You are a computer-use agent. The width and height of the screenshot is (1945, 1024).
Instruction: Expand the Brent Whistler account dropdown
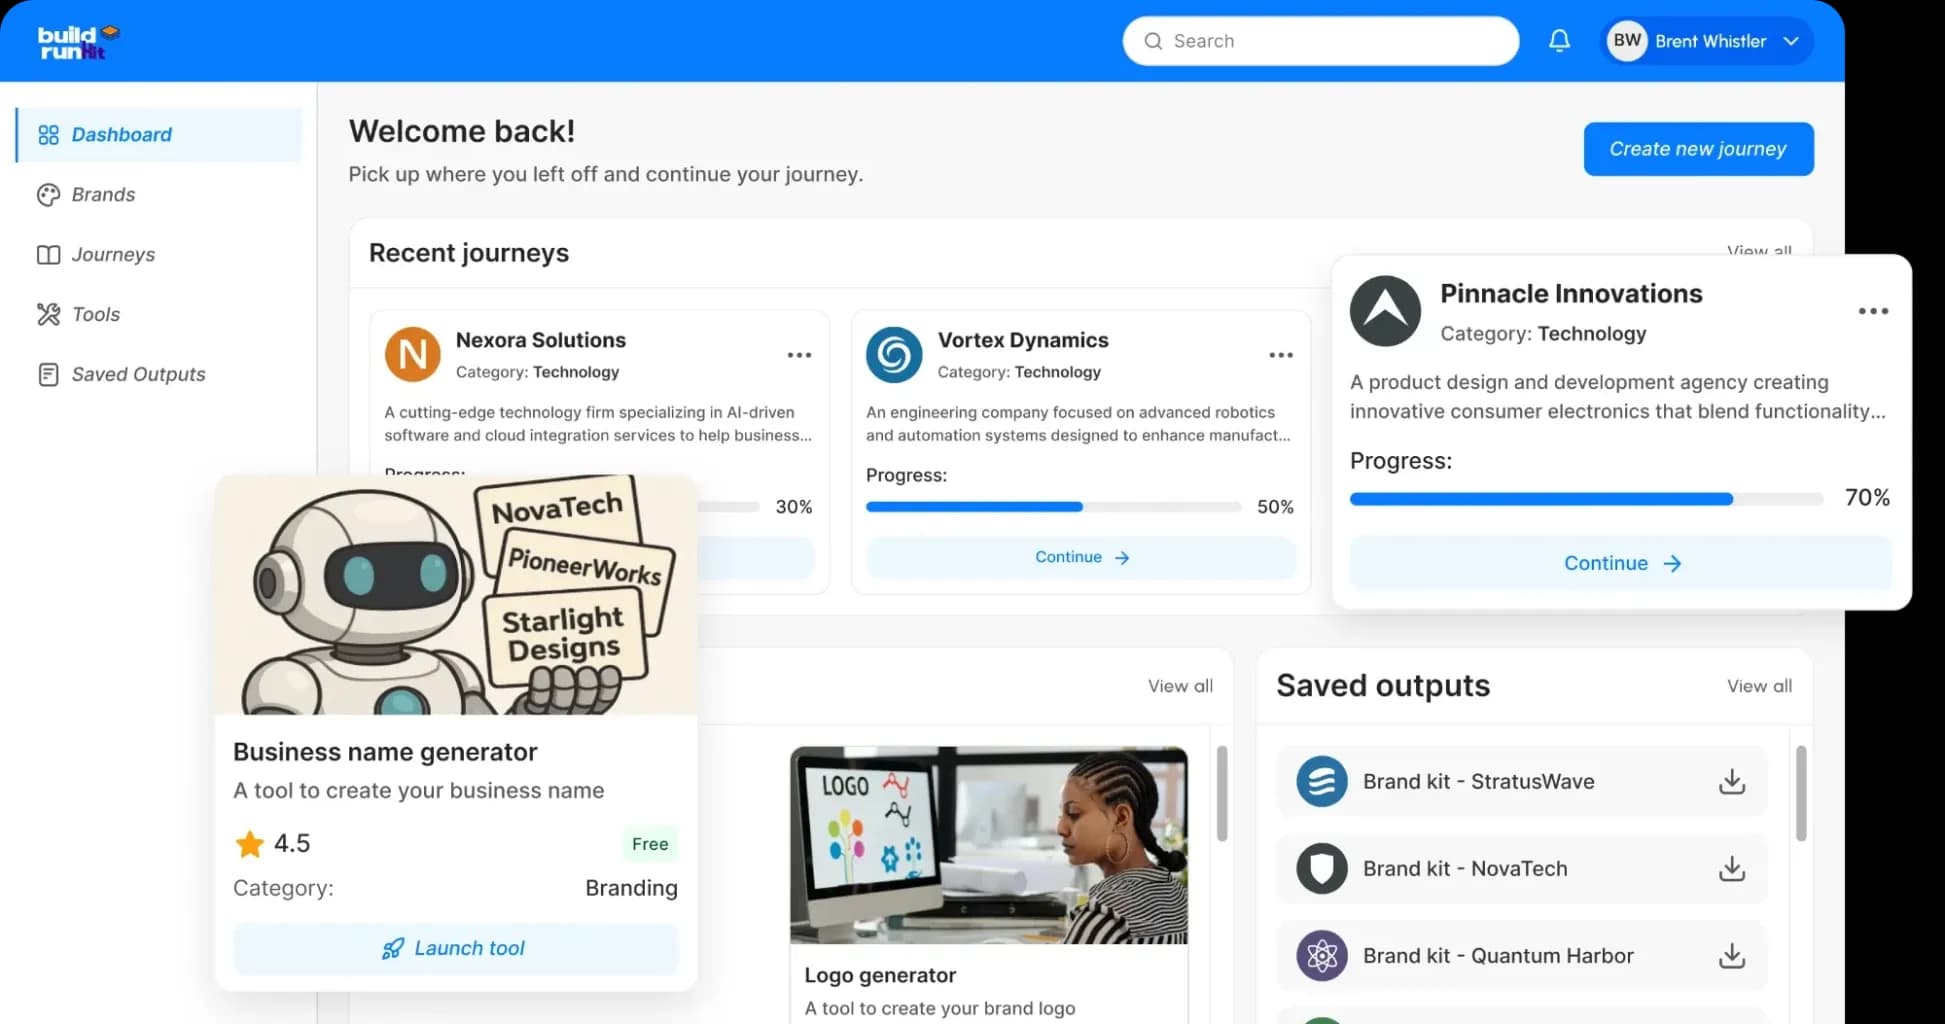coord(1791,41)
